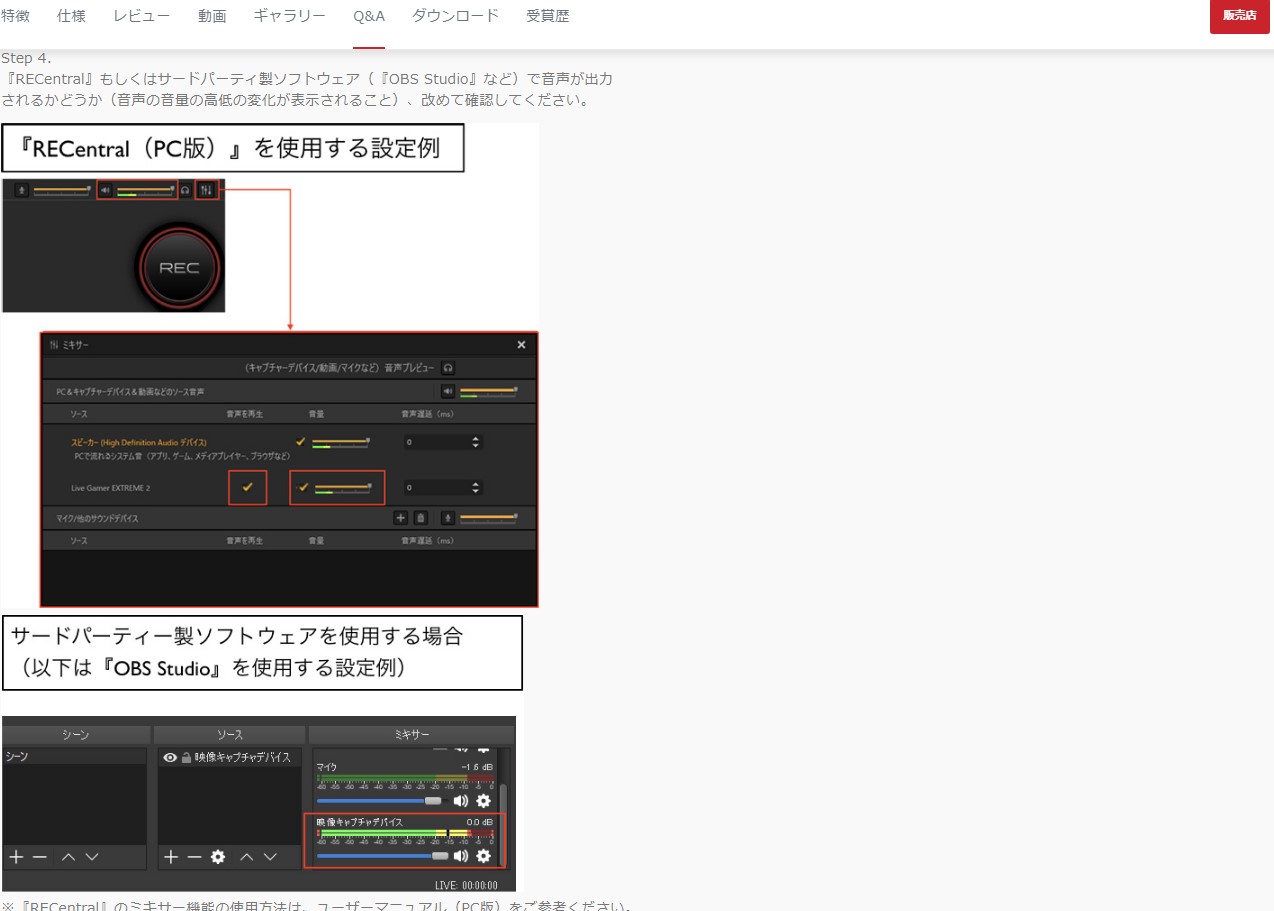Mute マイク speaker icon in OBS mixer
Viewport: 1274px width, 911px height.
(x=461, y=801)
